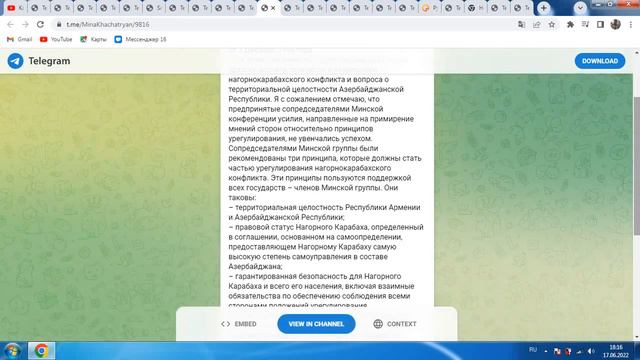Click the taskbar clock 17.06.2022

(x=616, y=351)
